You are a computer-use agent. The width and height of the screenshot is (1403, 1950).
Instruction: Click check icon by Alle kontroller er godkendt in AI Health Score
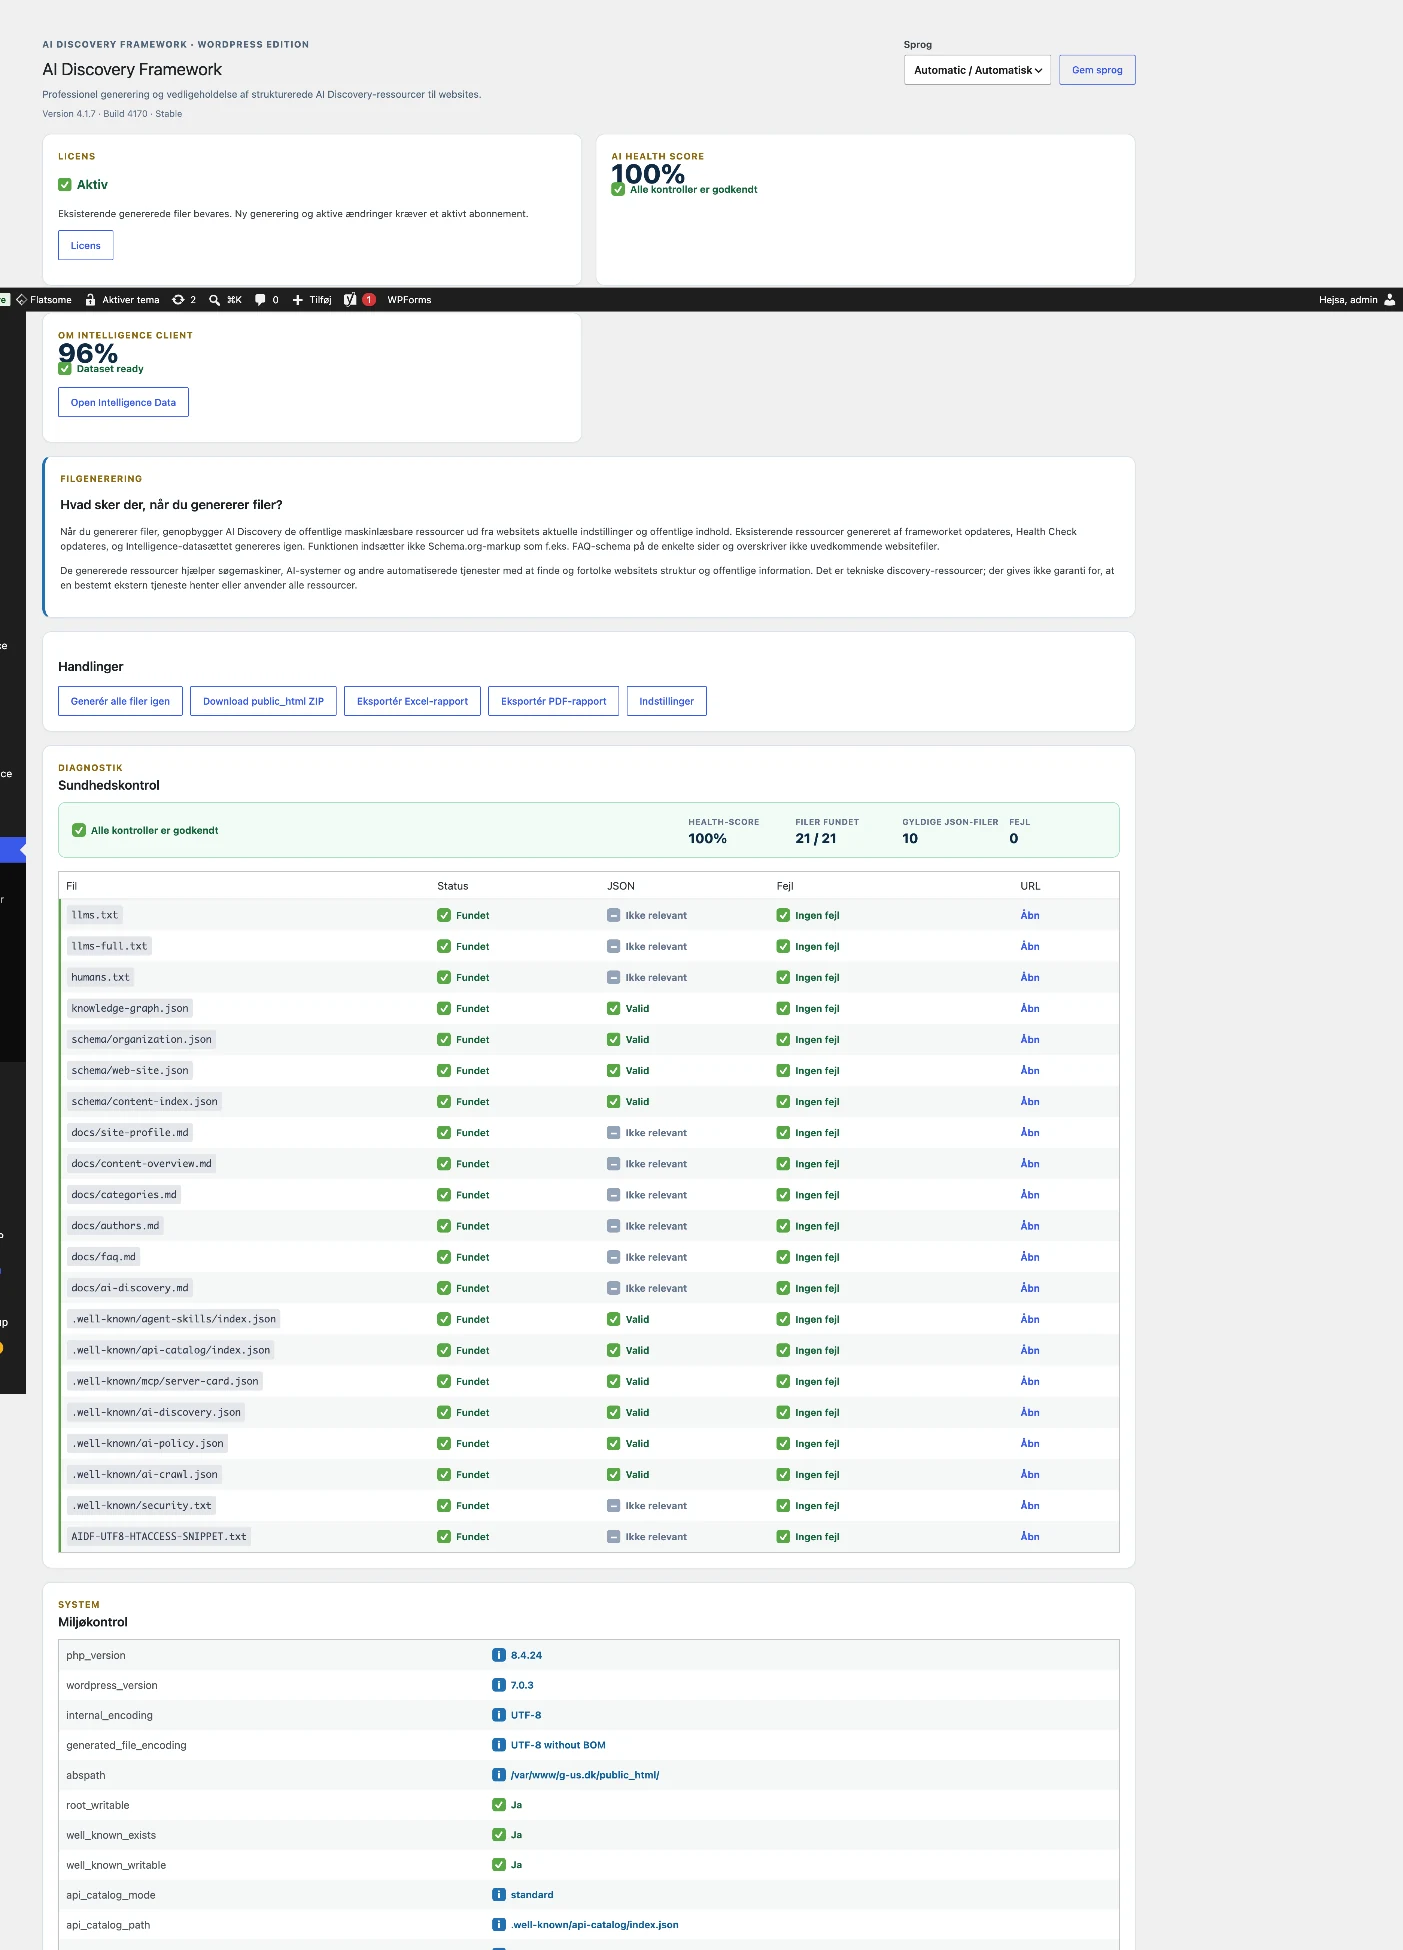618,189
